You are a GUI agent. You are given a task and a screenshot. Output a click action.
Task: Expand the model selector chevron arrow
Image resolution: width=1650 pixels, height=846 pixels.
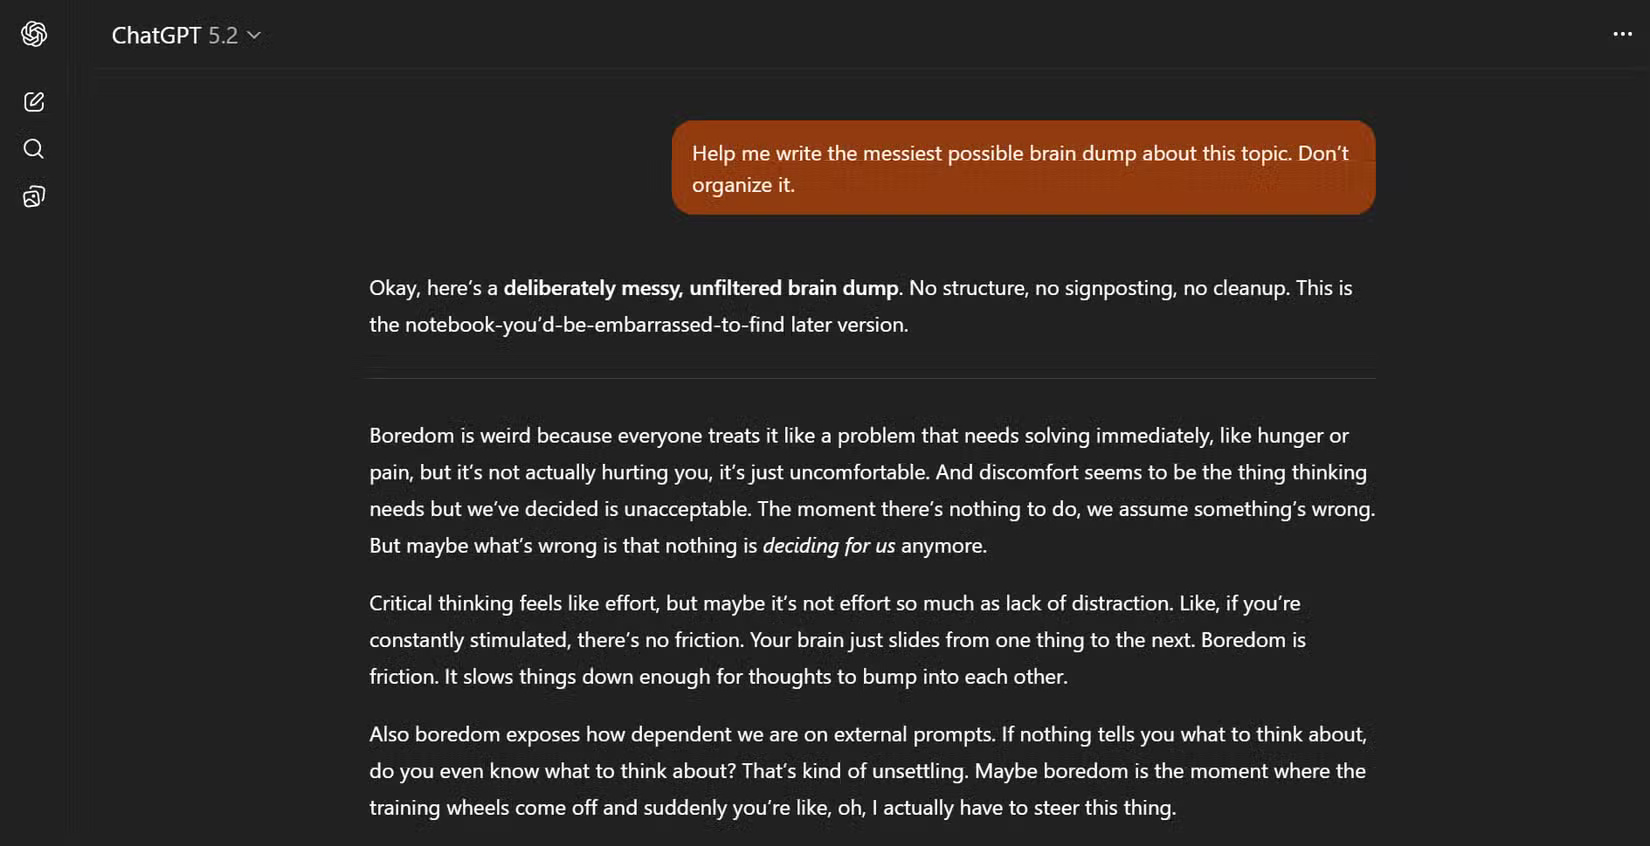click(255, 36)
